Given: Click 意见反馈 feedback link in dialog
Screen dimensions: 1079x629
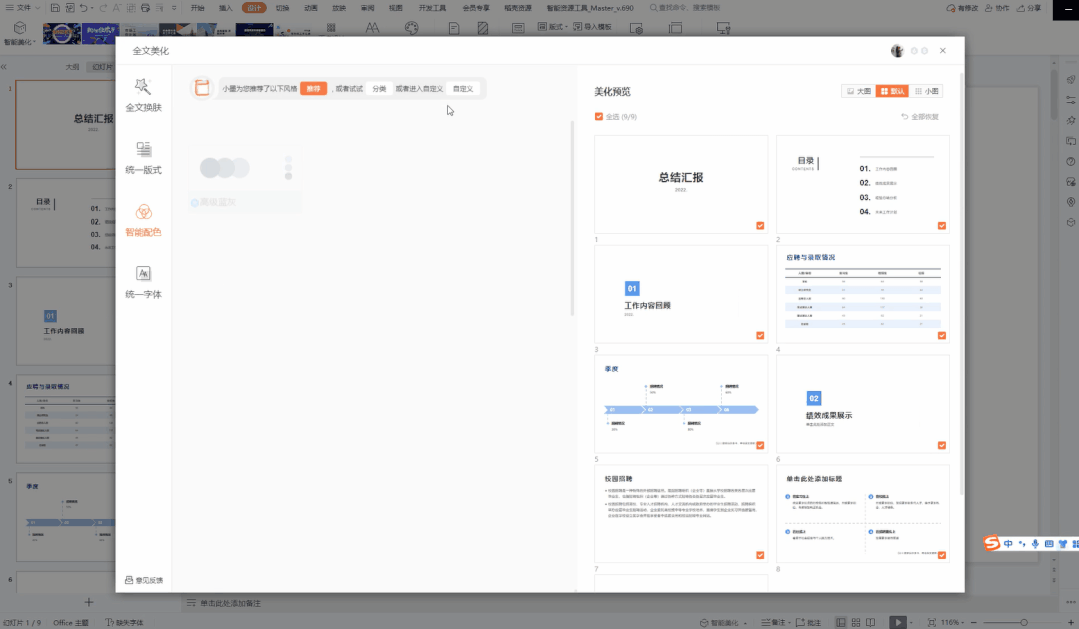Looking at the screenshot, I should coord(144,580).
